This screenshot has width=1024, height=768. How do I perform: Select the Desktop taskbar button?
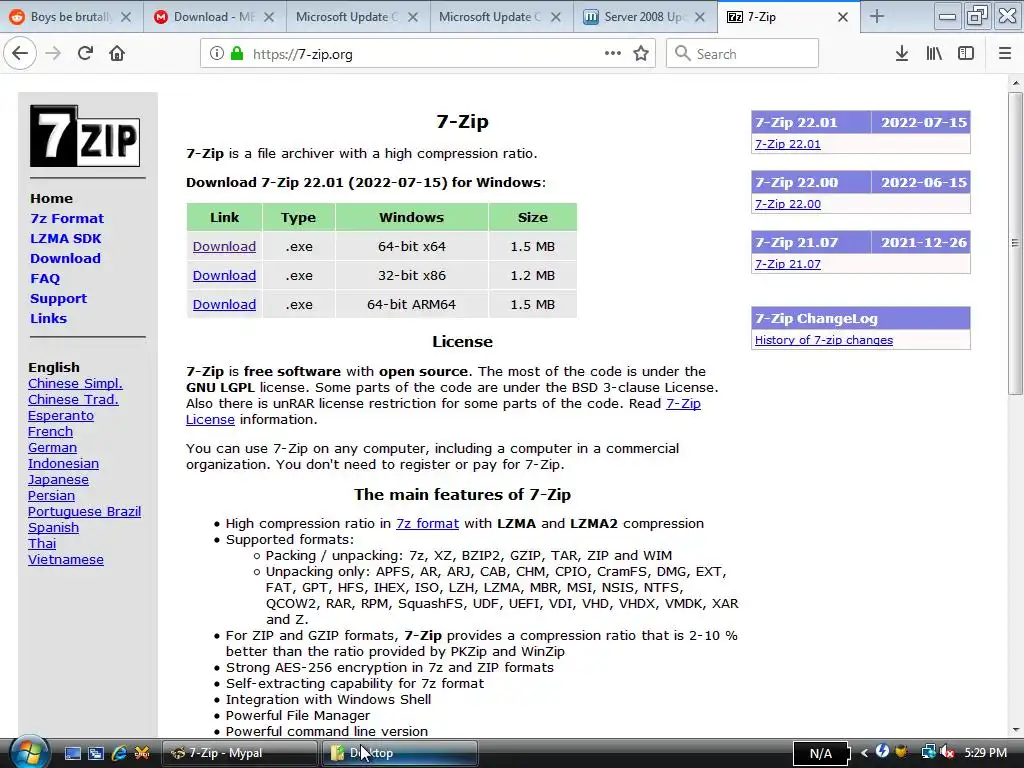[400, 753]
